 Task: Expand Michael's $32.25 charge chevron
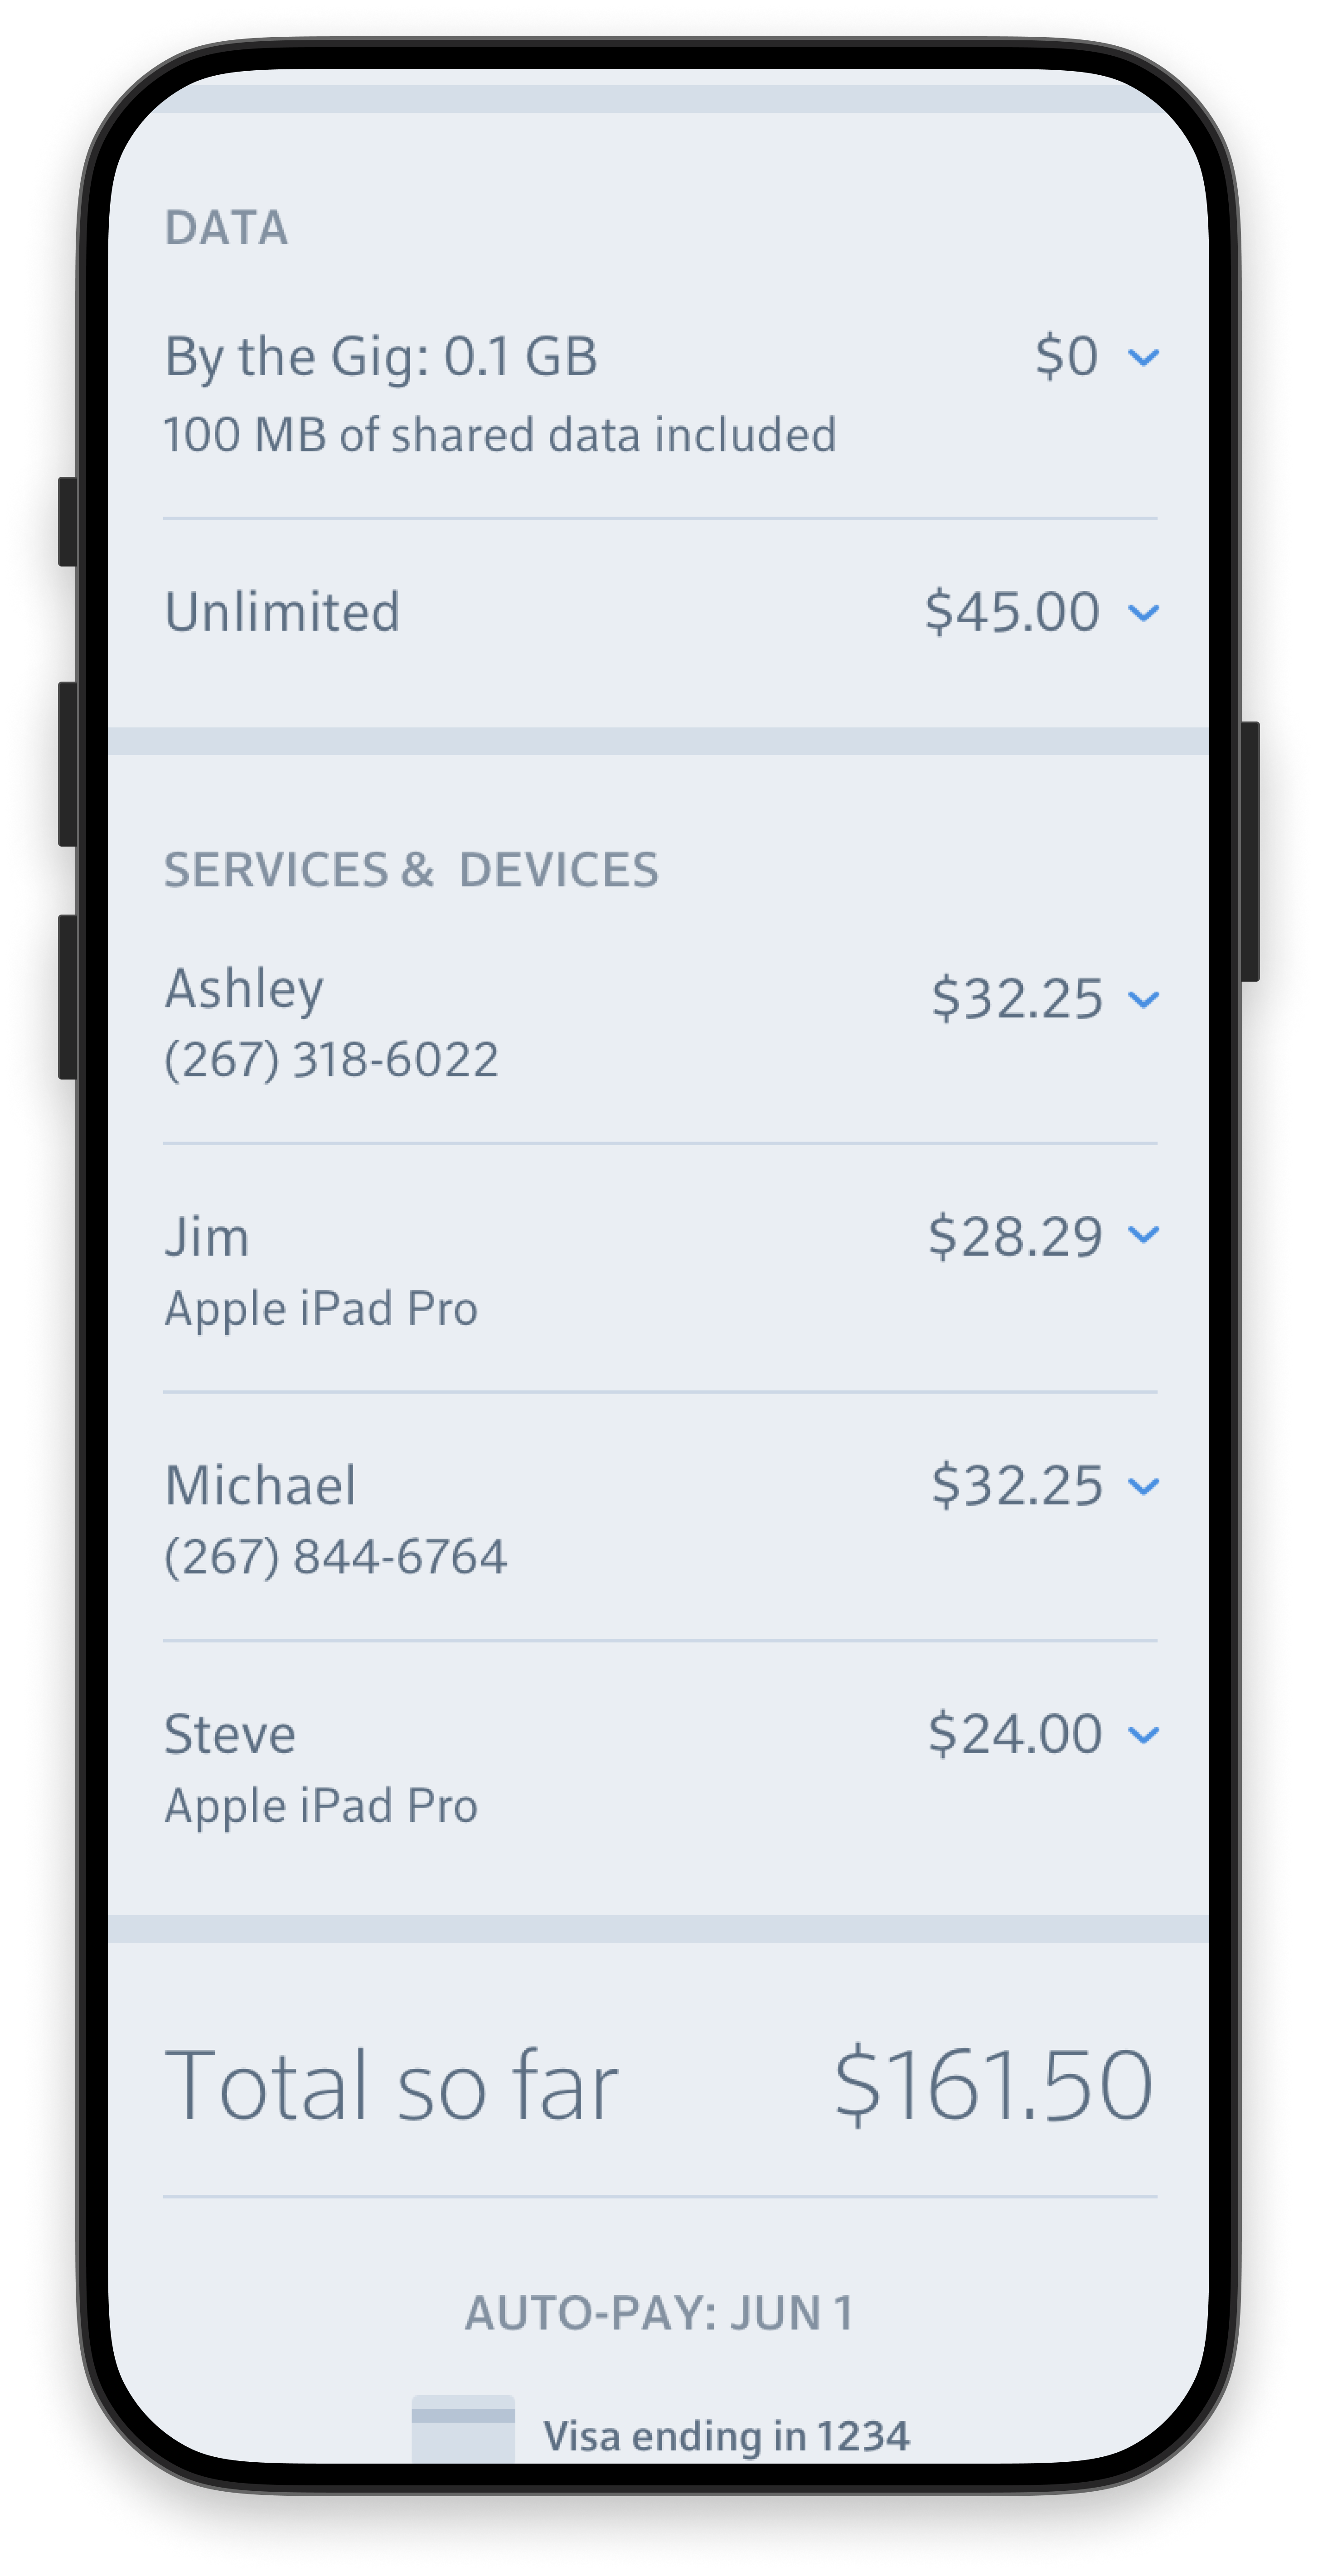pyautogui.click(x=1143, y=1486)
